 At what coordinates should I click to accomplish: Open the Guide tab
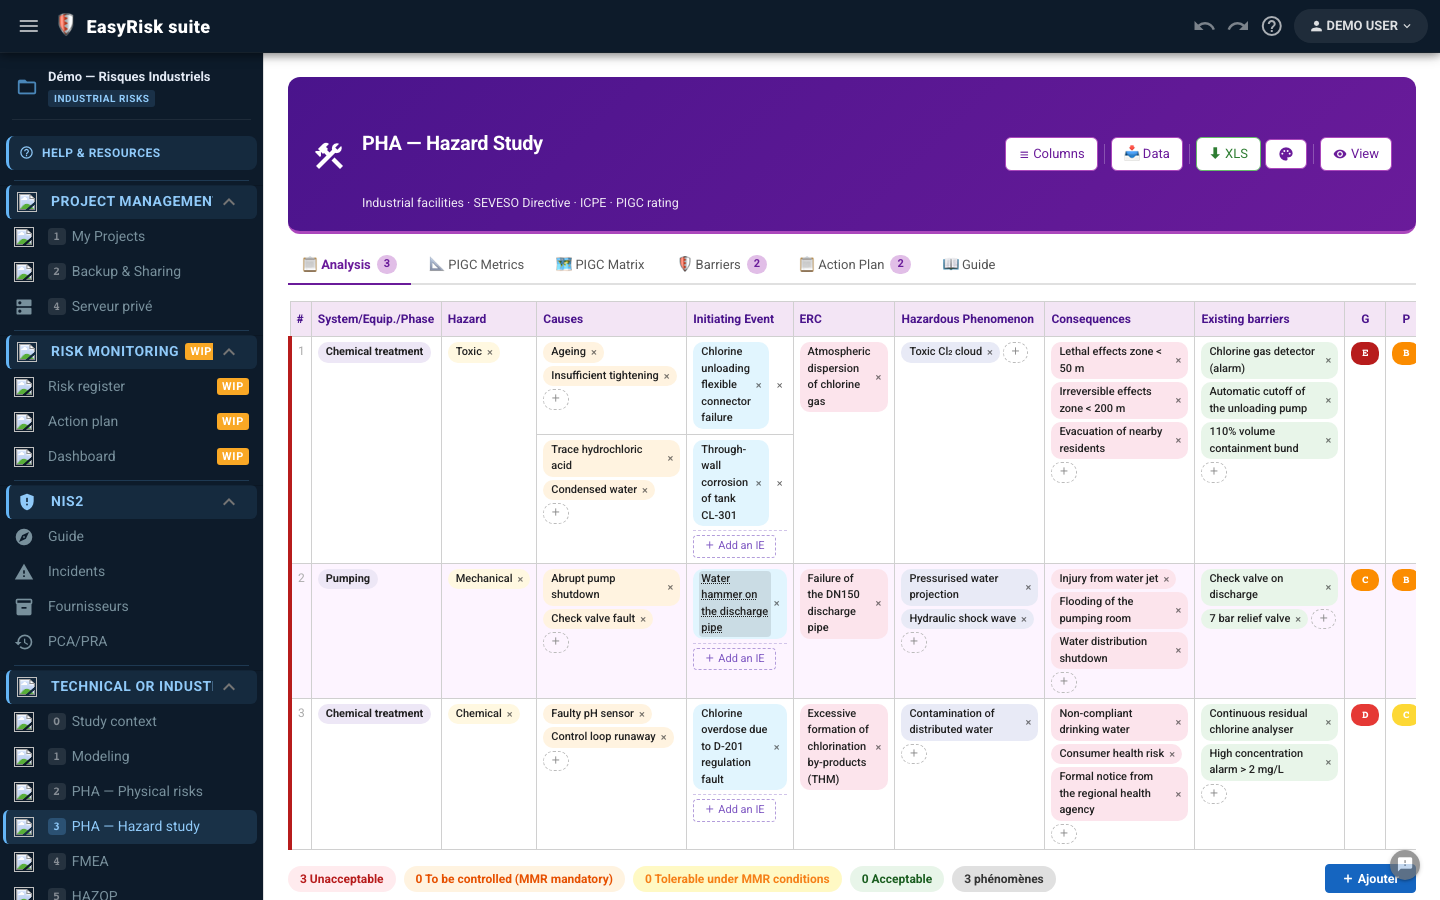pyautogui.click(x=969, y=265)
